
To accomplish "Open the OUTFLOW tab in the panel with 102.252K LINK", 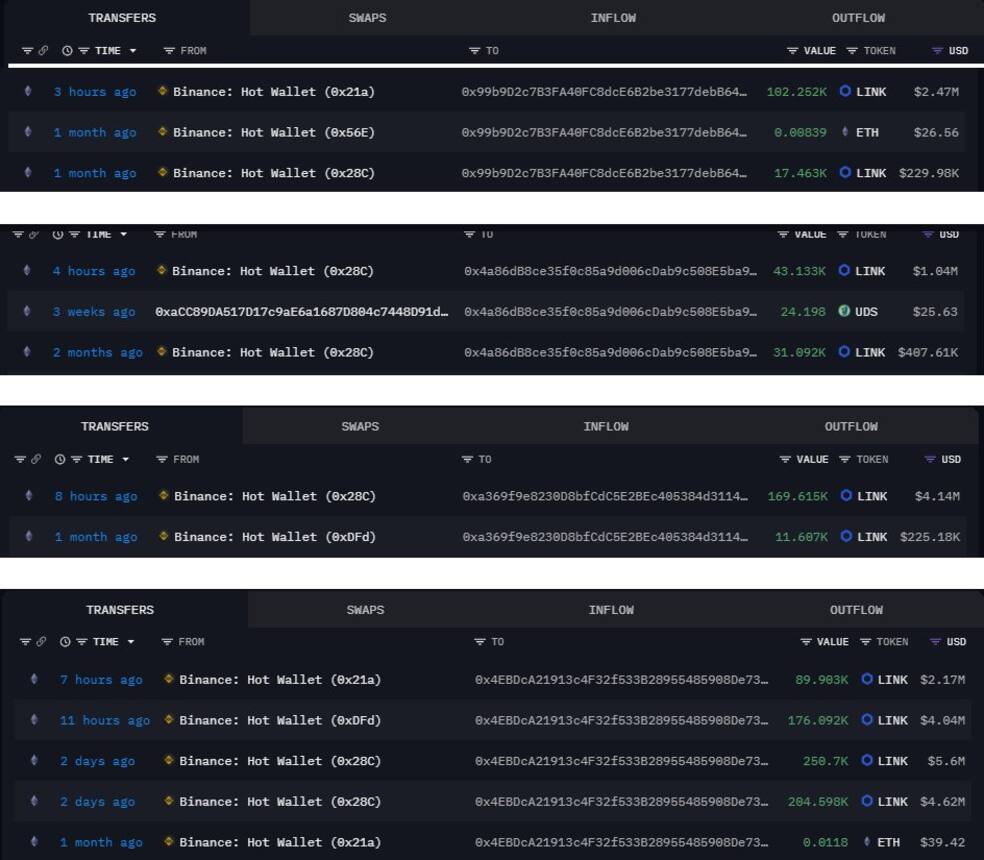I will tap(858, 18).
